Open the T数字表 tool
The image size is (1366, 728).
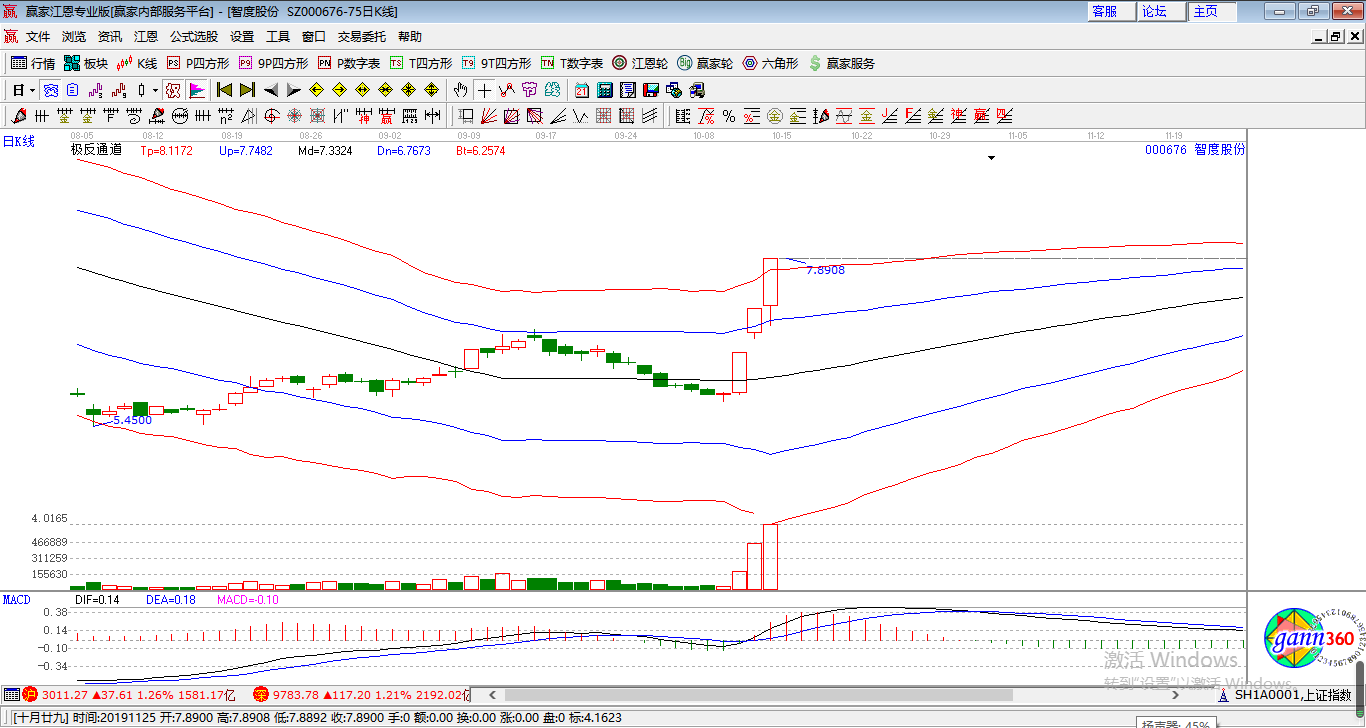click(572, 63)
